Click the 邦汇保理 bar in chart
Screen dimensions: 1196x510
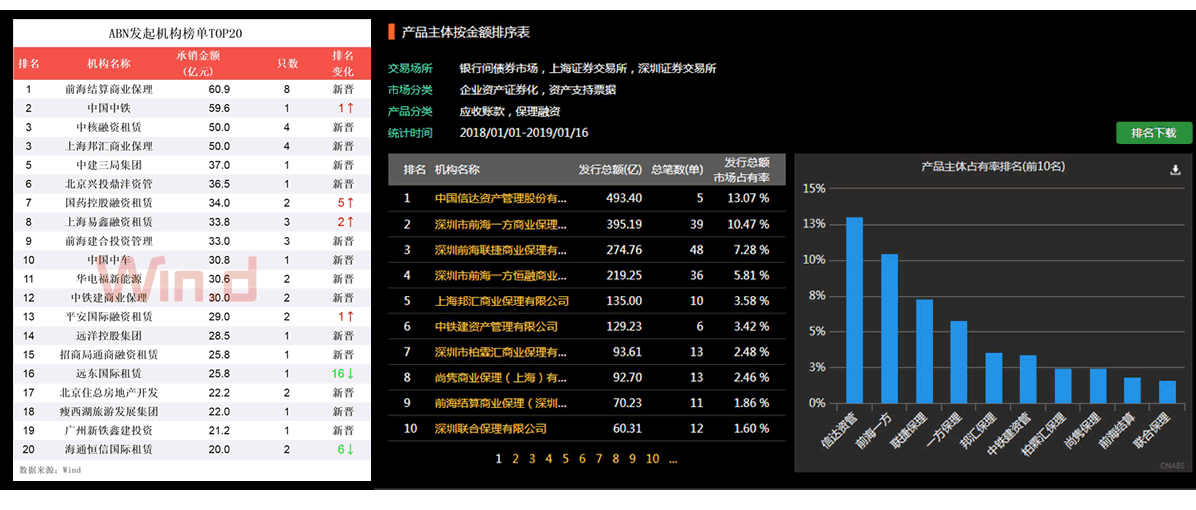(994, 378)
